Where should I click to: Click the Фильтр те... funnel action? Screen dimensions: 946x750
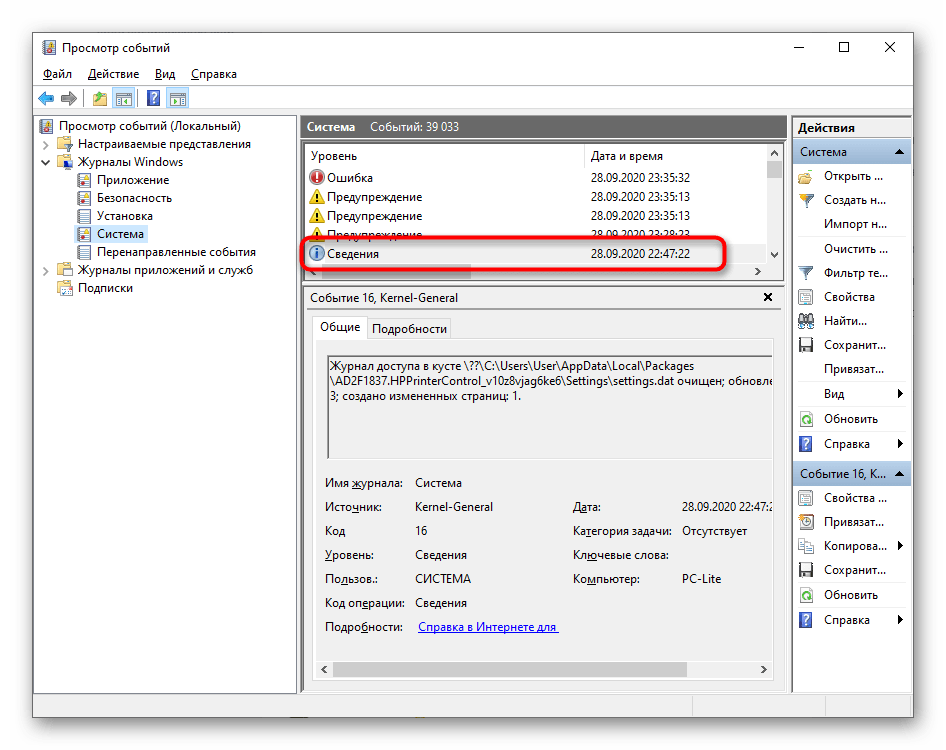pyautogui.click(x=855, y=273)
